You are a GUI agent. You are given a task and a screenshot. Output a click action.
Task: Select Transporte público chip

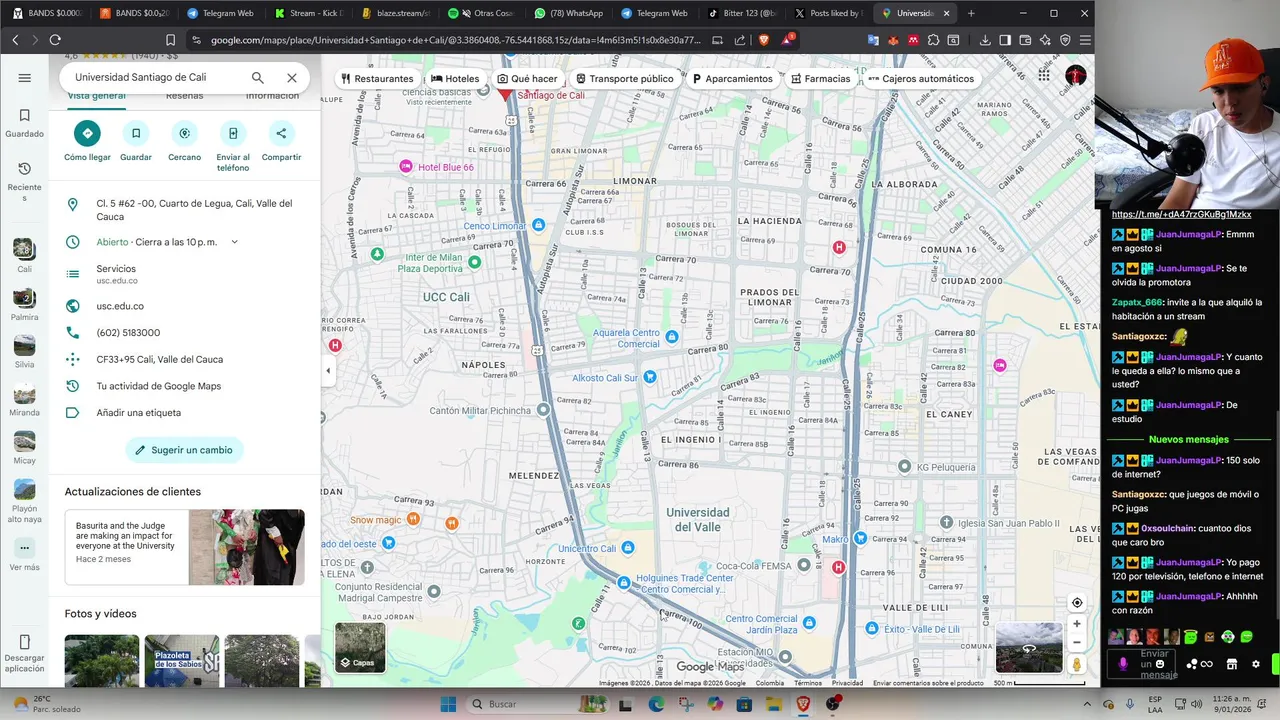(x=625, y=79)
